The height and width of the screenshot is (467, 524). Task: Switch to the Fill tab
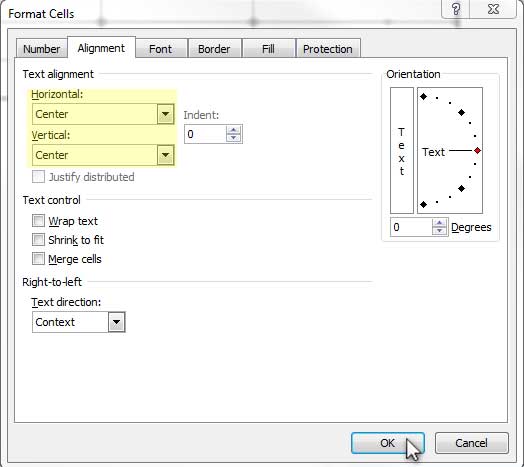[x=268, y=49]
